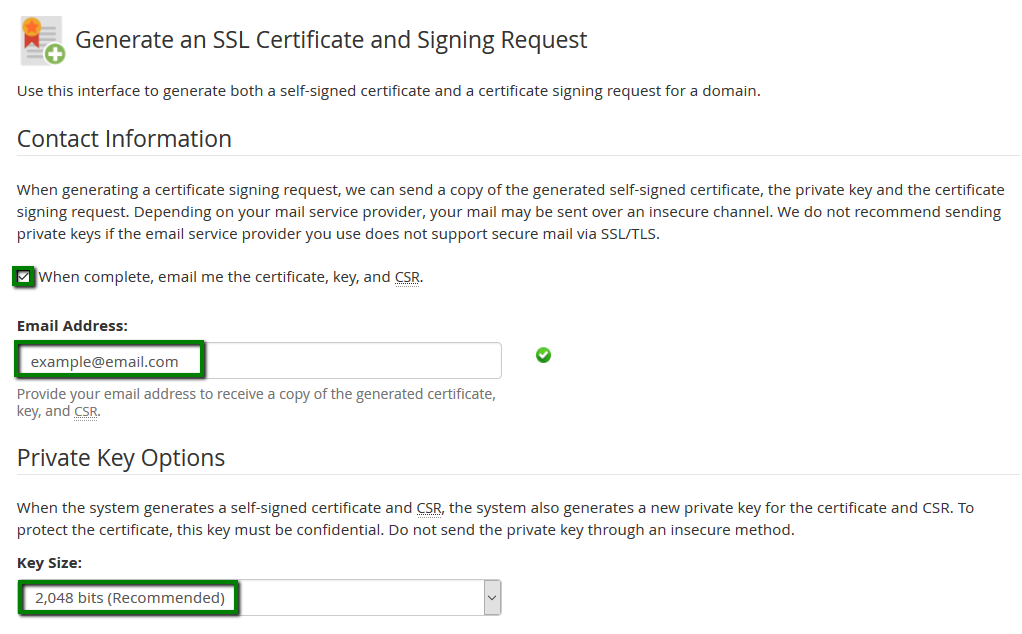1022x634 pixels.
Task: Click the 'Use this interface' intro sentence
Action: [x=388, y=91]
